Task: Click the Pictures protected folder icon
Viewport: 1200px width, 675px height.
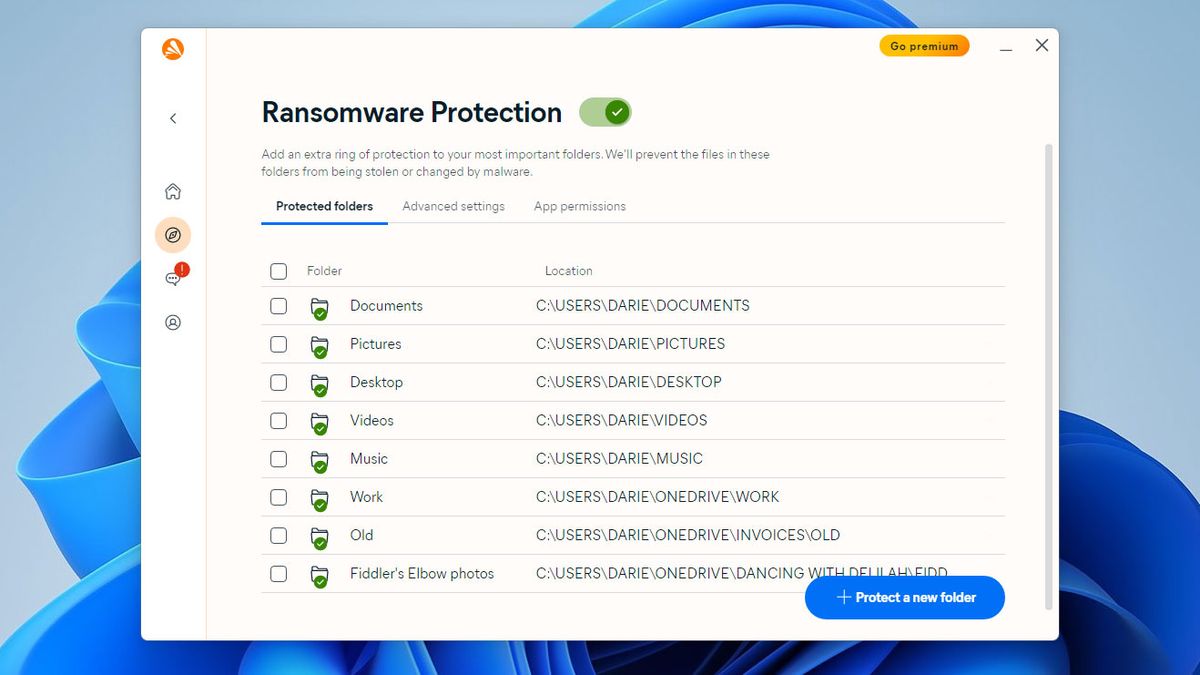Action: (320, 344)
